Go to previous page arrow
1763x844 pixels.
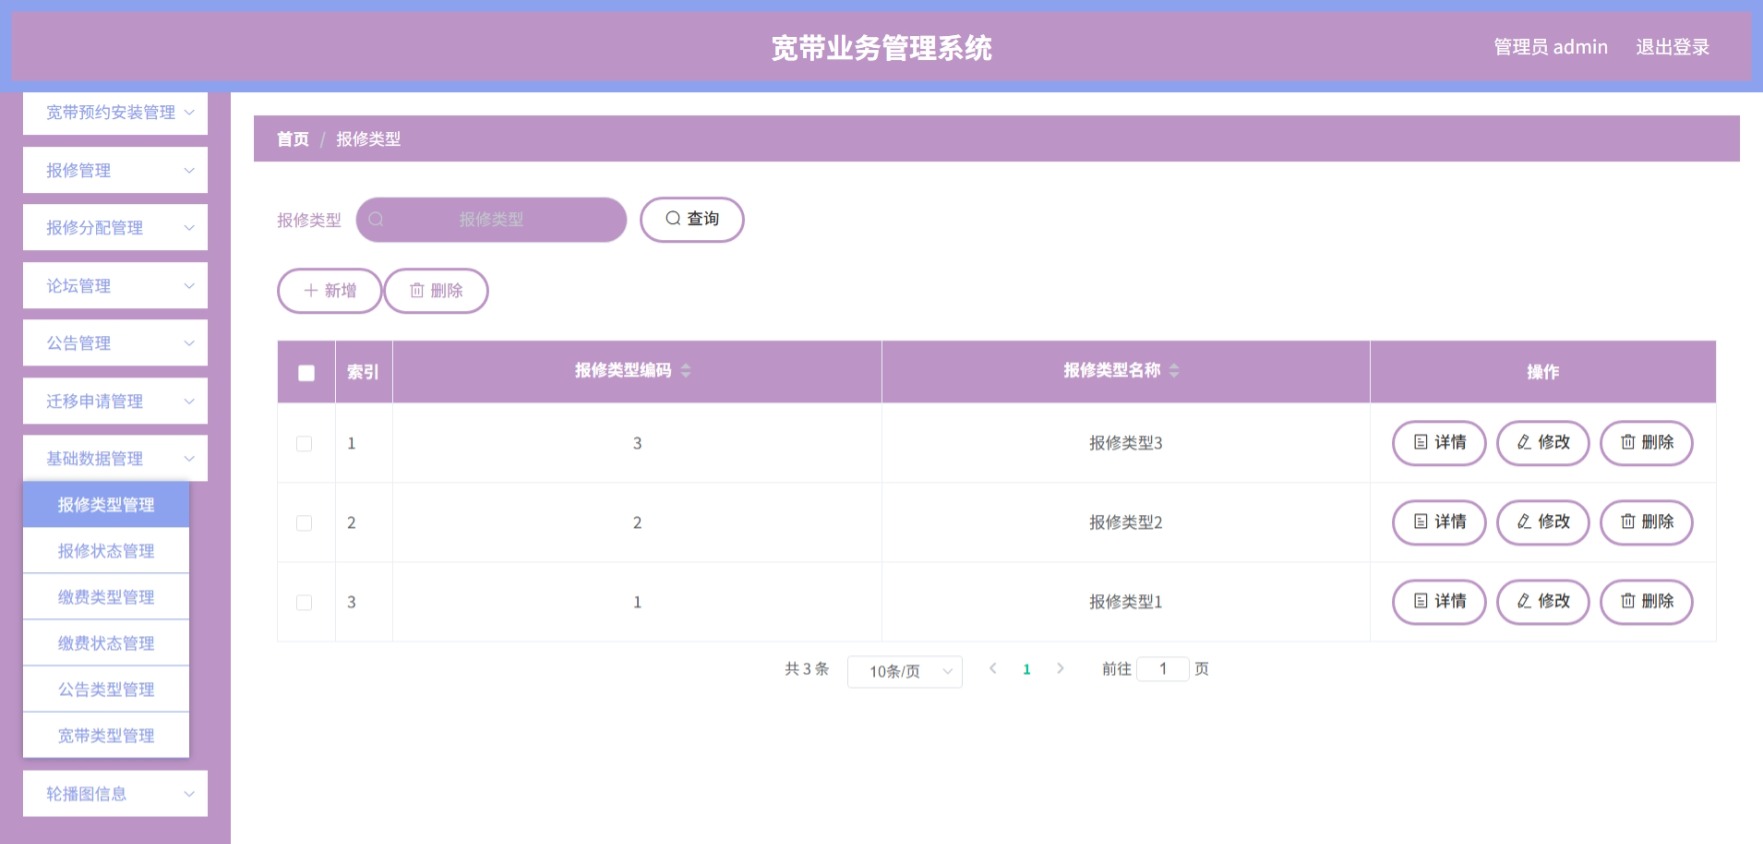tap(993, 668)
